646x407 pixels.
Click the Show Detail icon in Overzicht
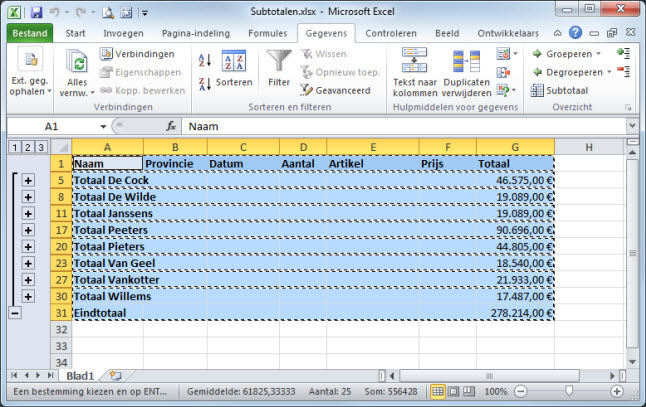click(623, 53)
